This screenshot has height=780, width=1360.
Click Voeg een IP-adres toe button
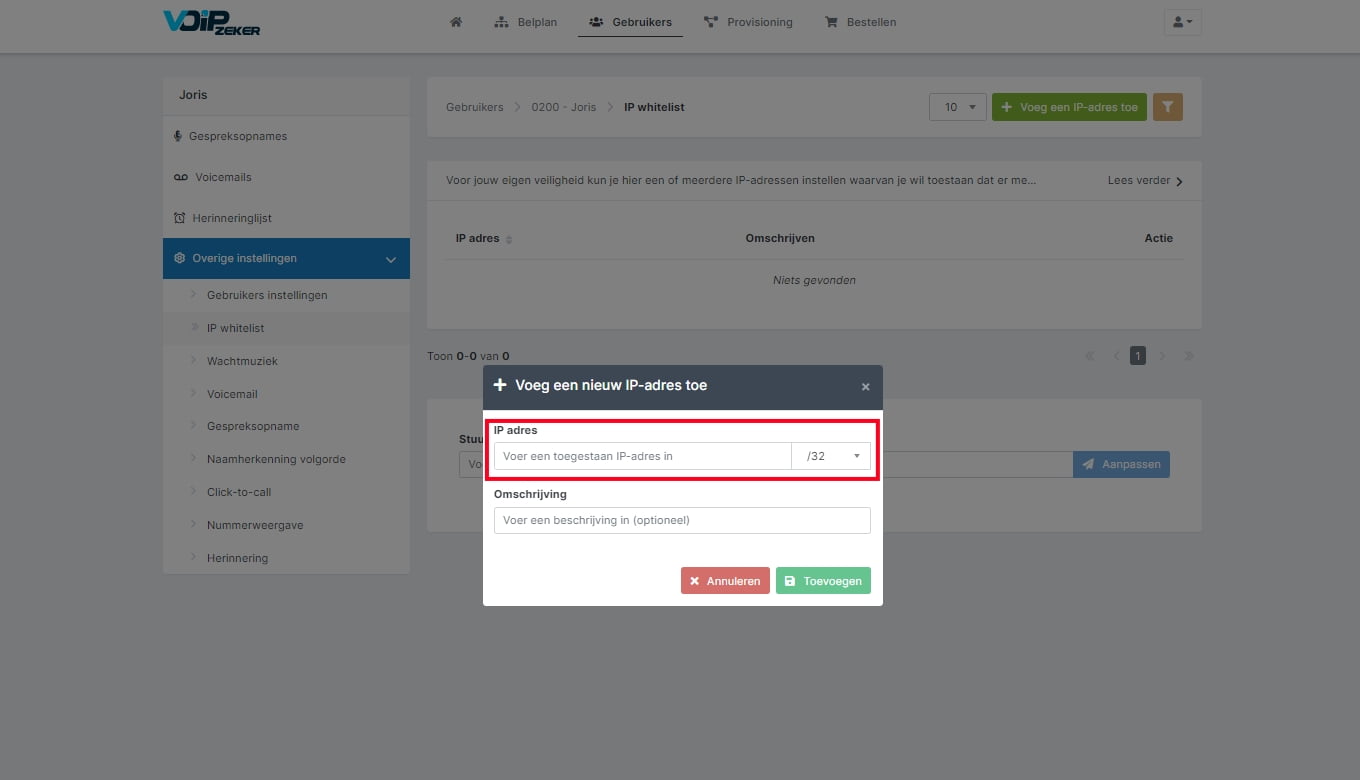point(1069,107)
